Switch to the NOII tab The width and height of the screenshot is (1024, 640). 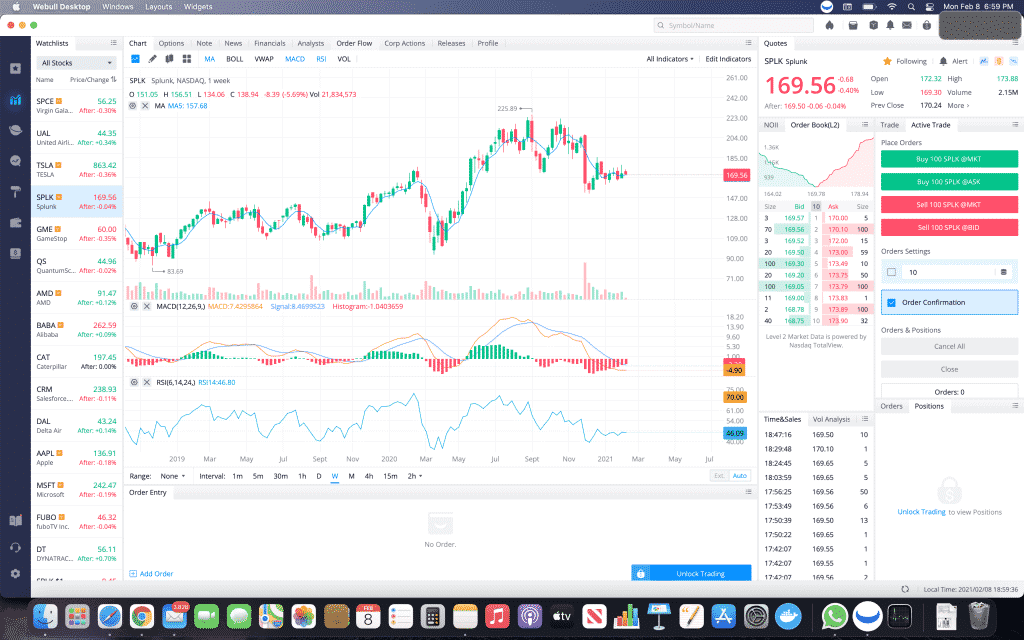pos(771,125)
